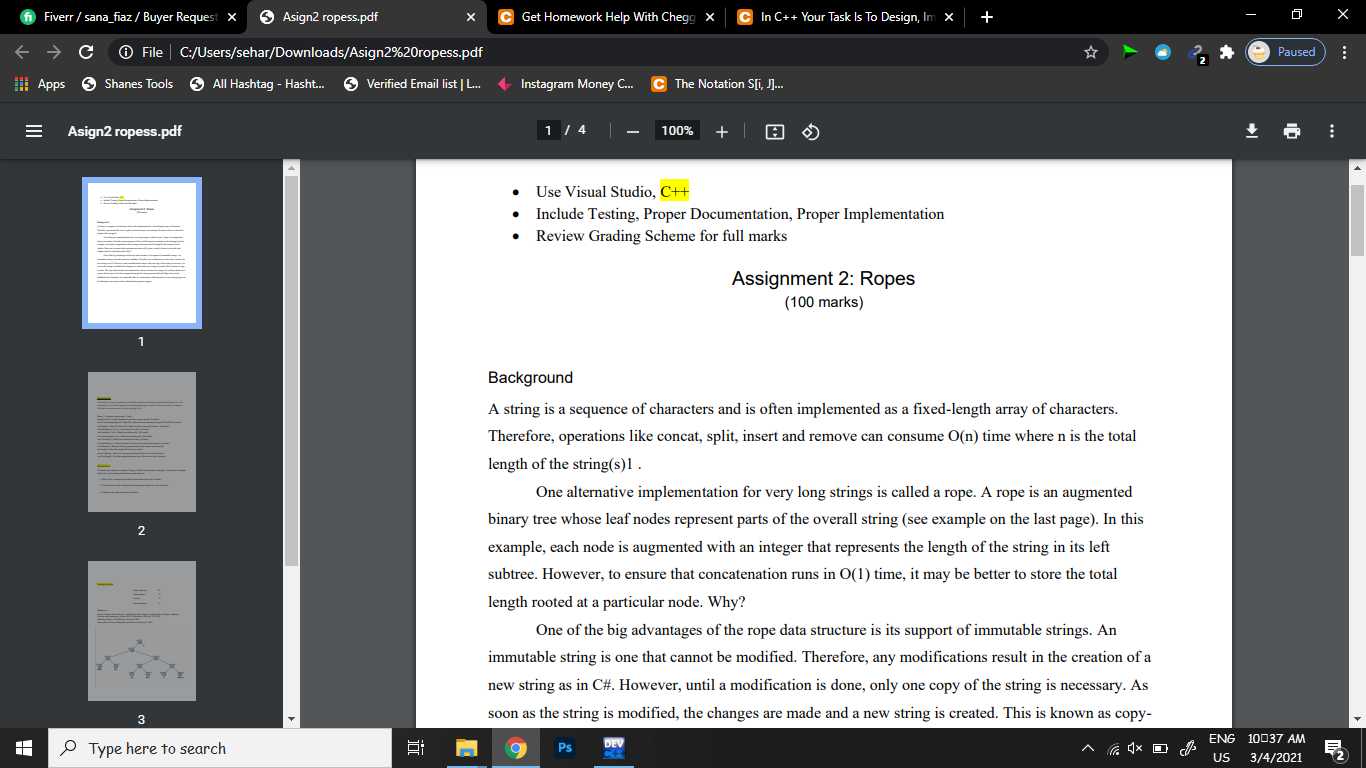Close the Get Homework Help tab

[x=709, y=17]
